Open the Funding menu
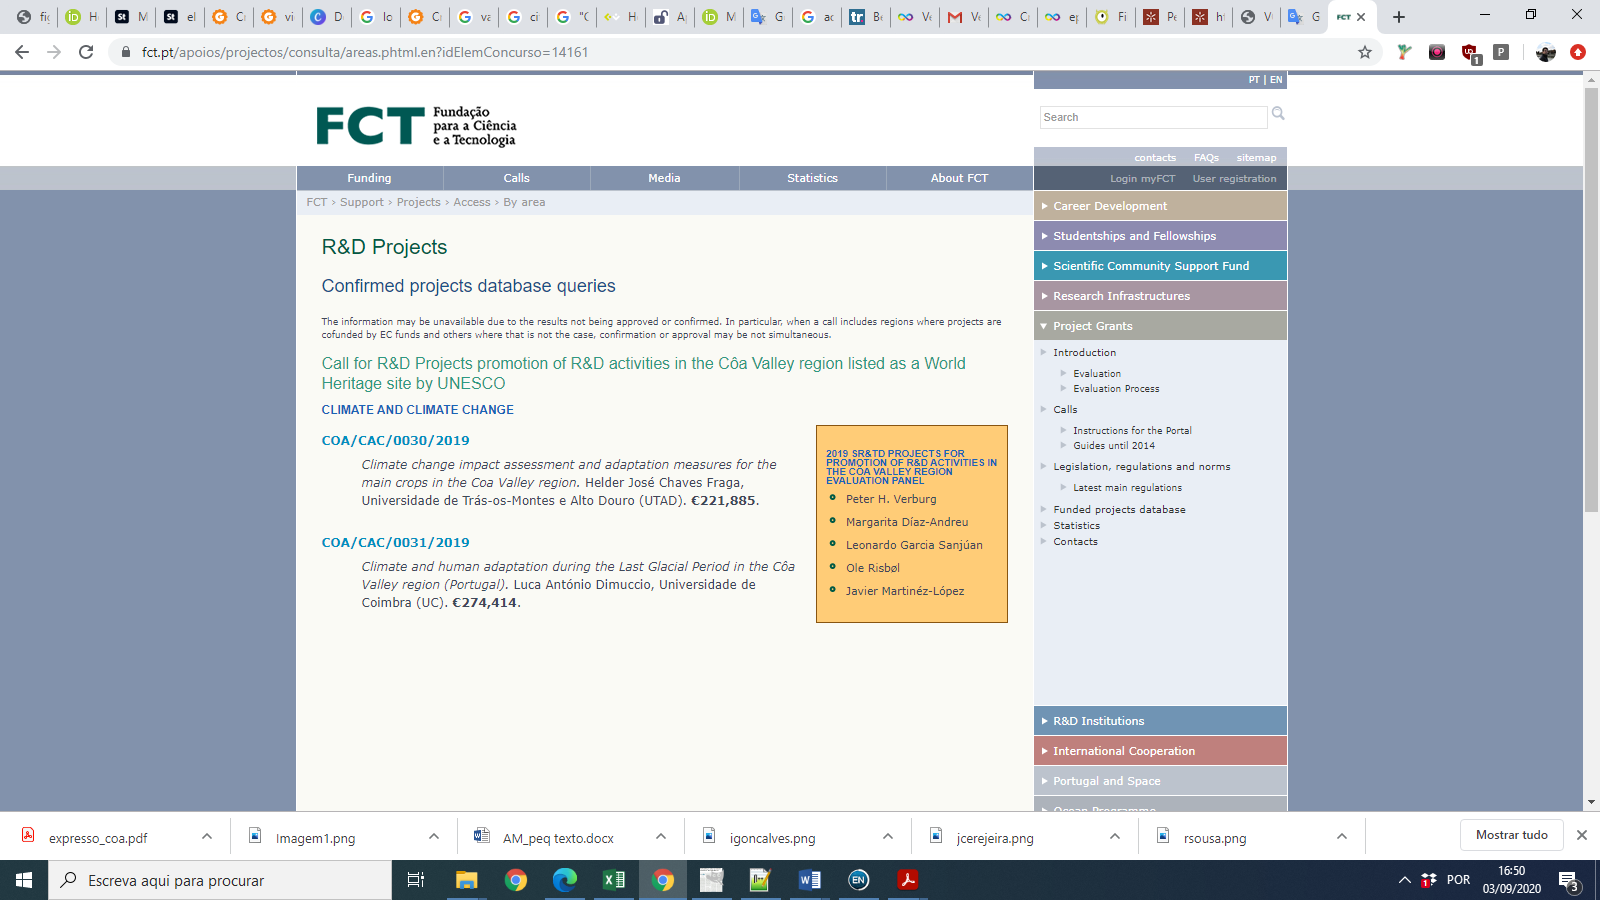The width and height of the screenshot is (1600, 900). pos(369,178)
